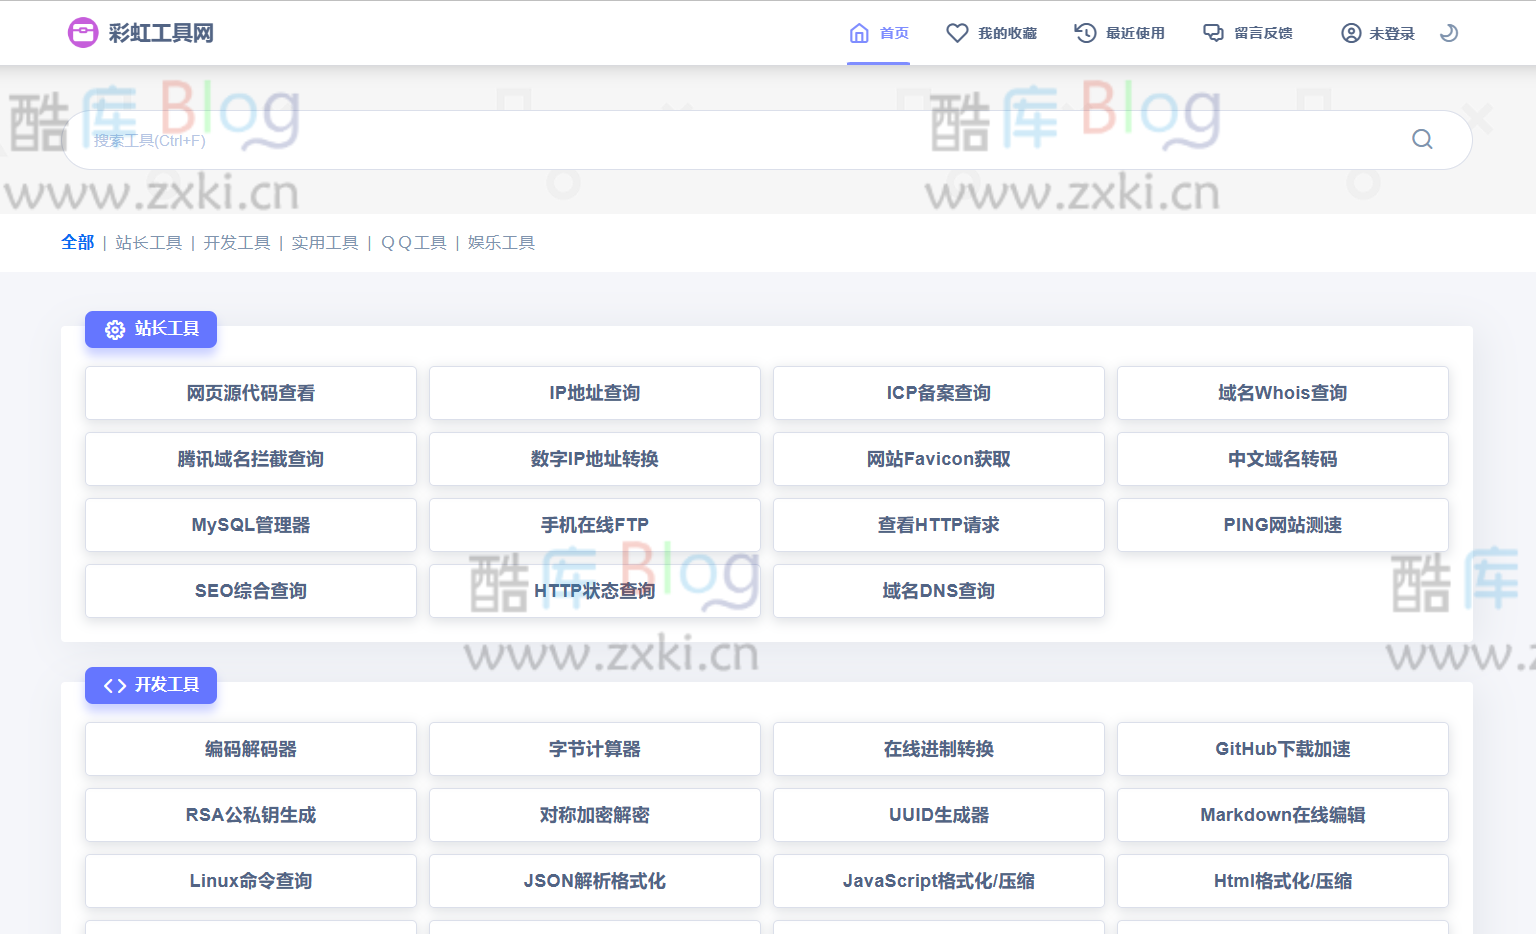The image size is (1536, 934).
Task: Select the QQ工具 category
Action: pyautogui.click(x=413, y=242)
